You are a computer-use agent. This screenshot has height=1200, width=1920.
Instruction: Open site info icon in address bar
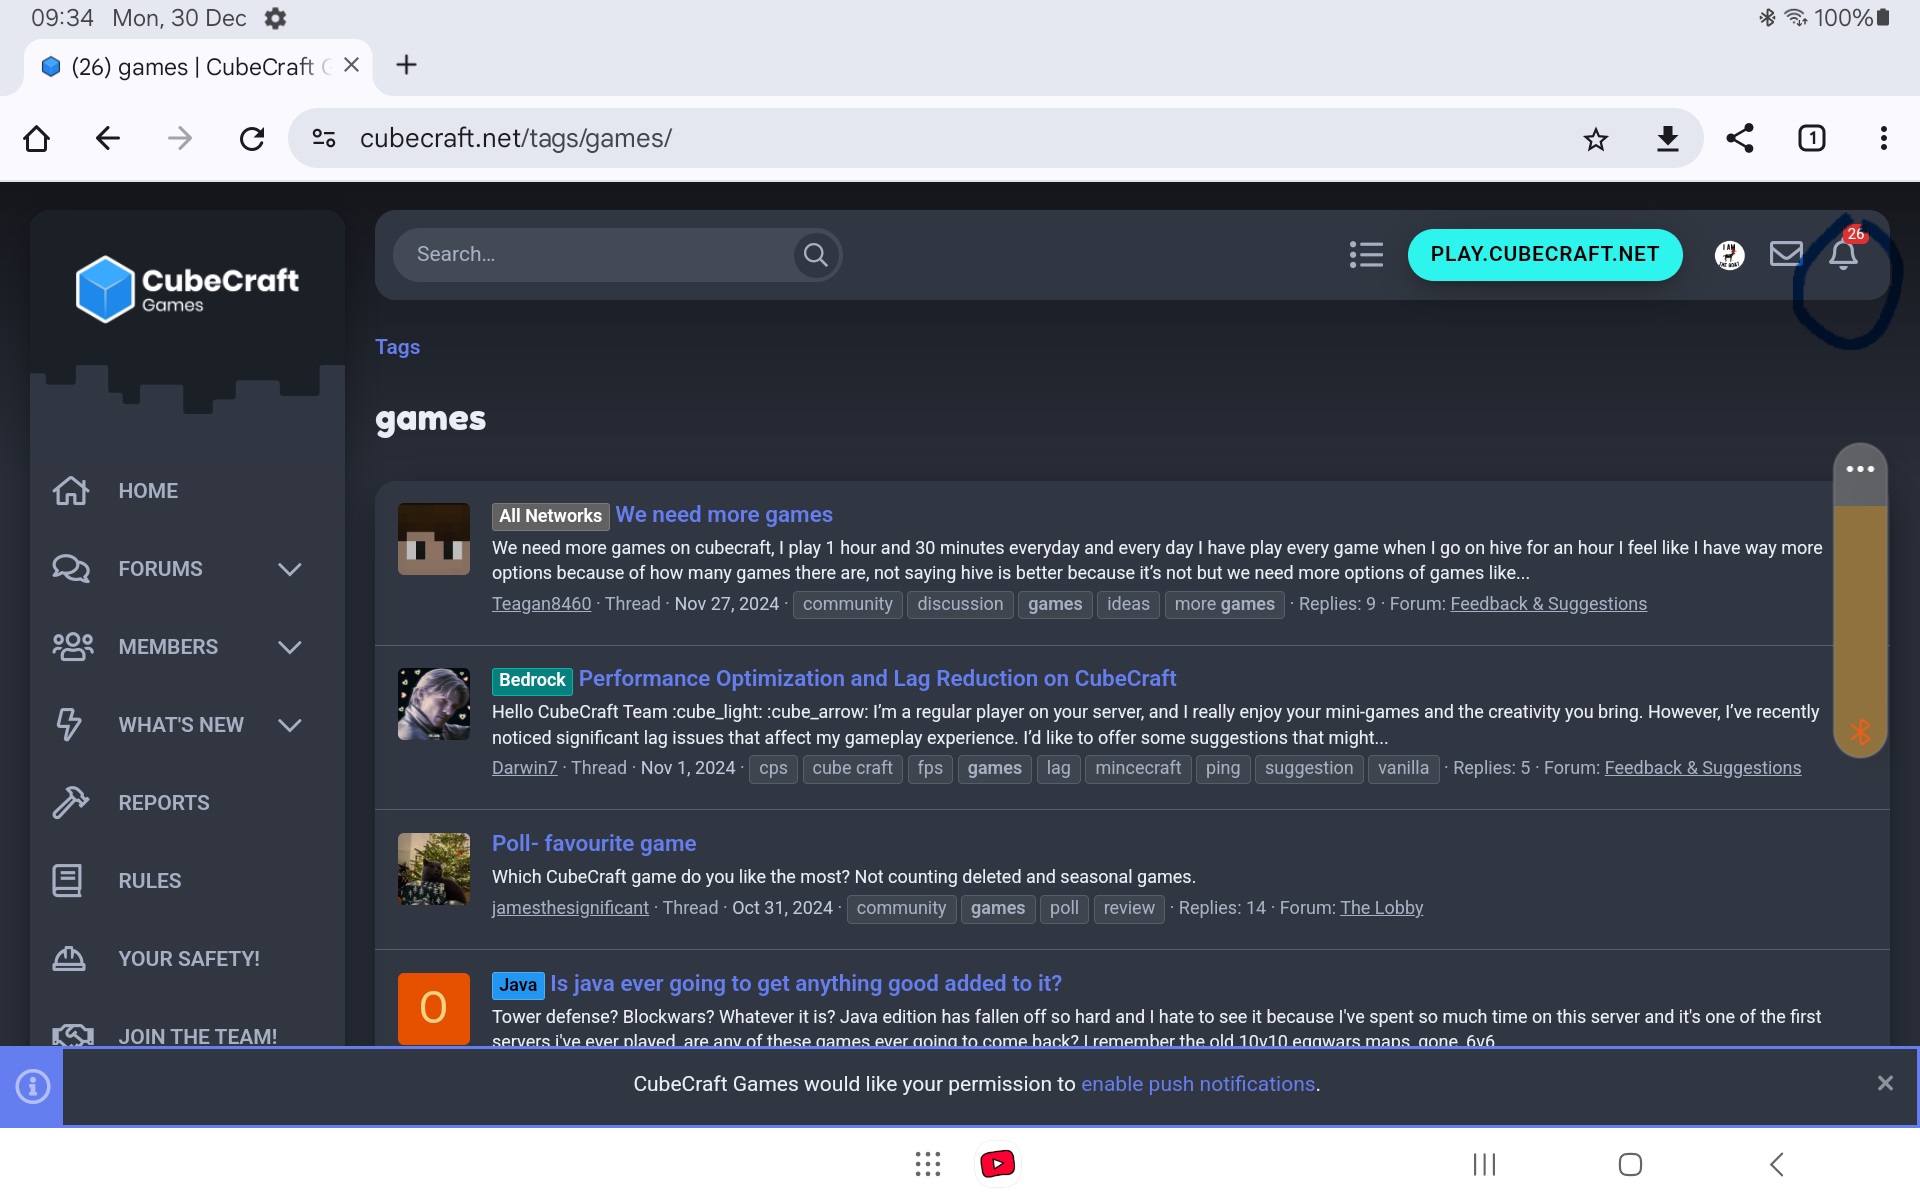(324, 138)
